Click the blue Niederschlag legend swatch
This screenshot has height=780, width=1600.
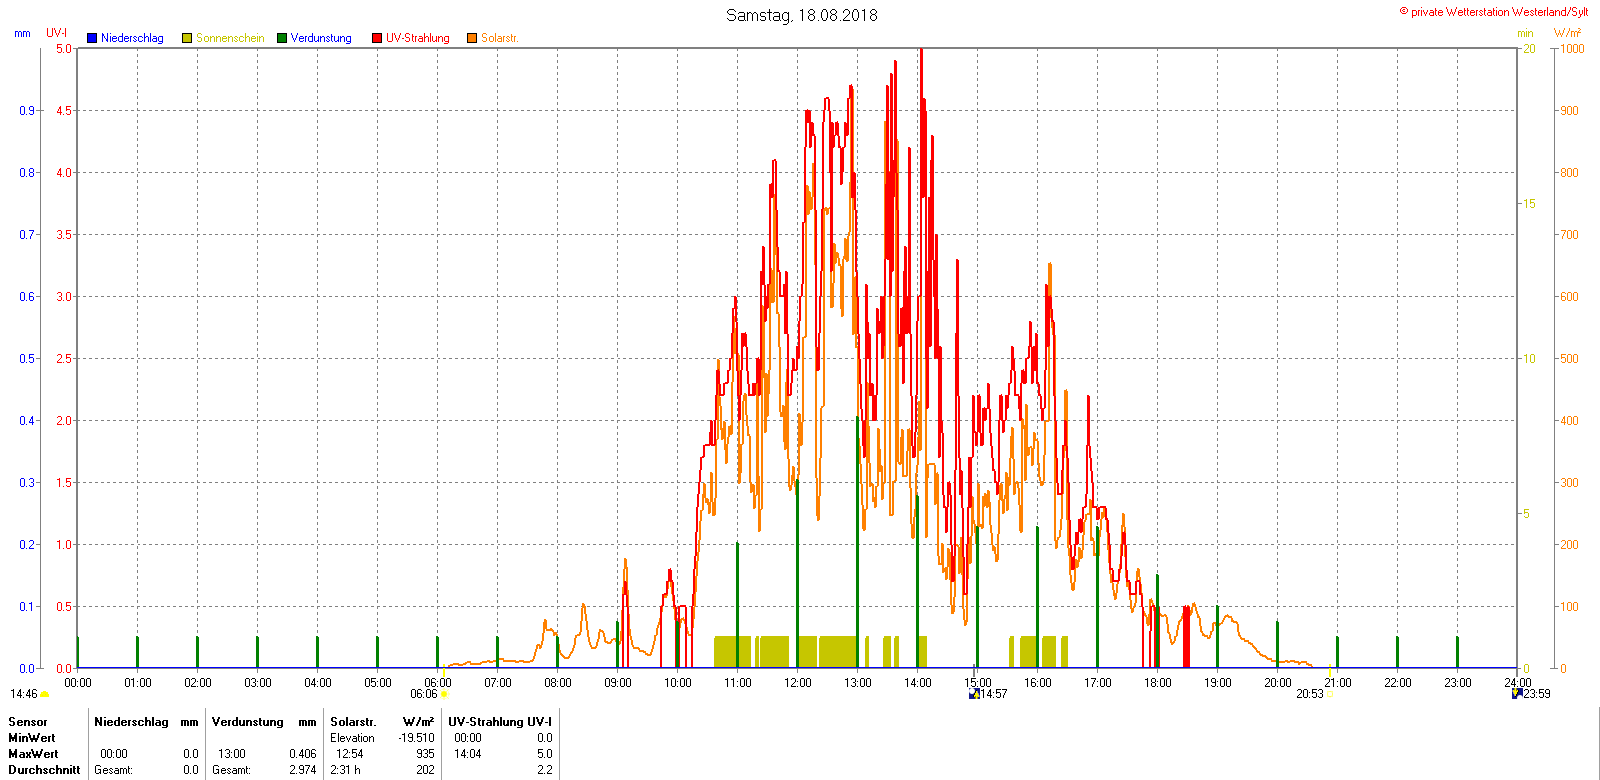pyautogui.click(x=92, y=38)
